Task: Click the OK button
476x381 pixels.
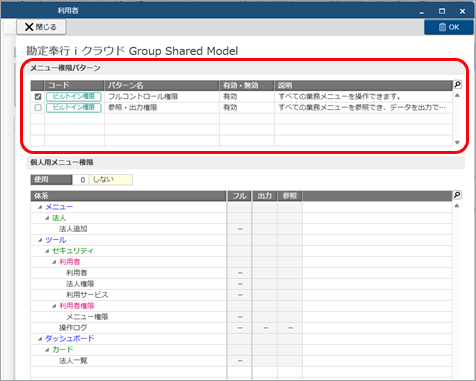Action: [x=449, y=27]
